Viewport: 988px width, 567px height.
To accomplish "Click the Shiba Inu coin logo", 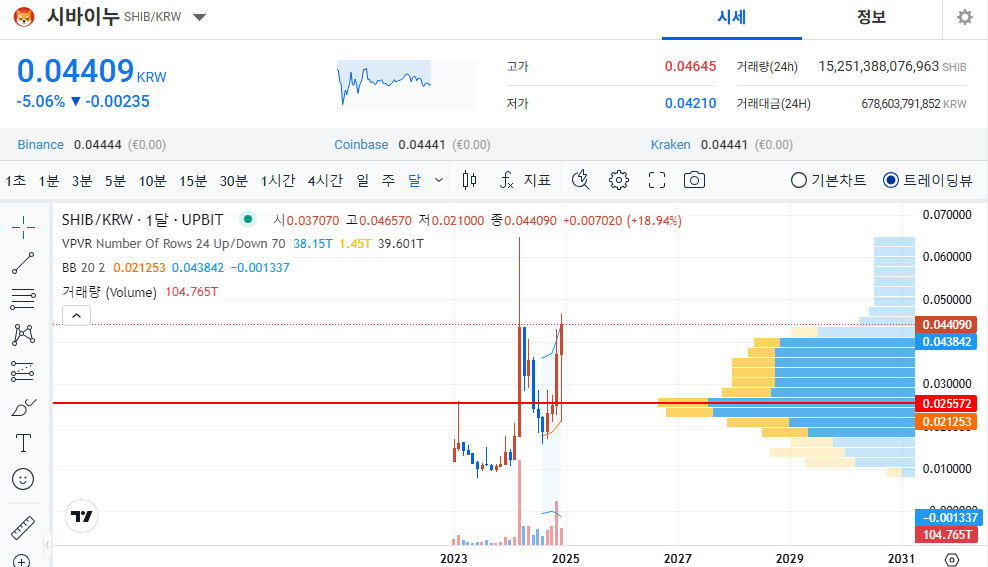I will point(24,17).
